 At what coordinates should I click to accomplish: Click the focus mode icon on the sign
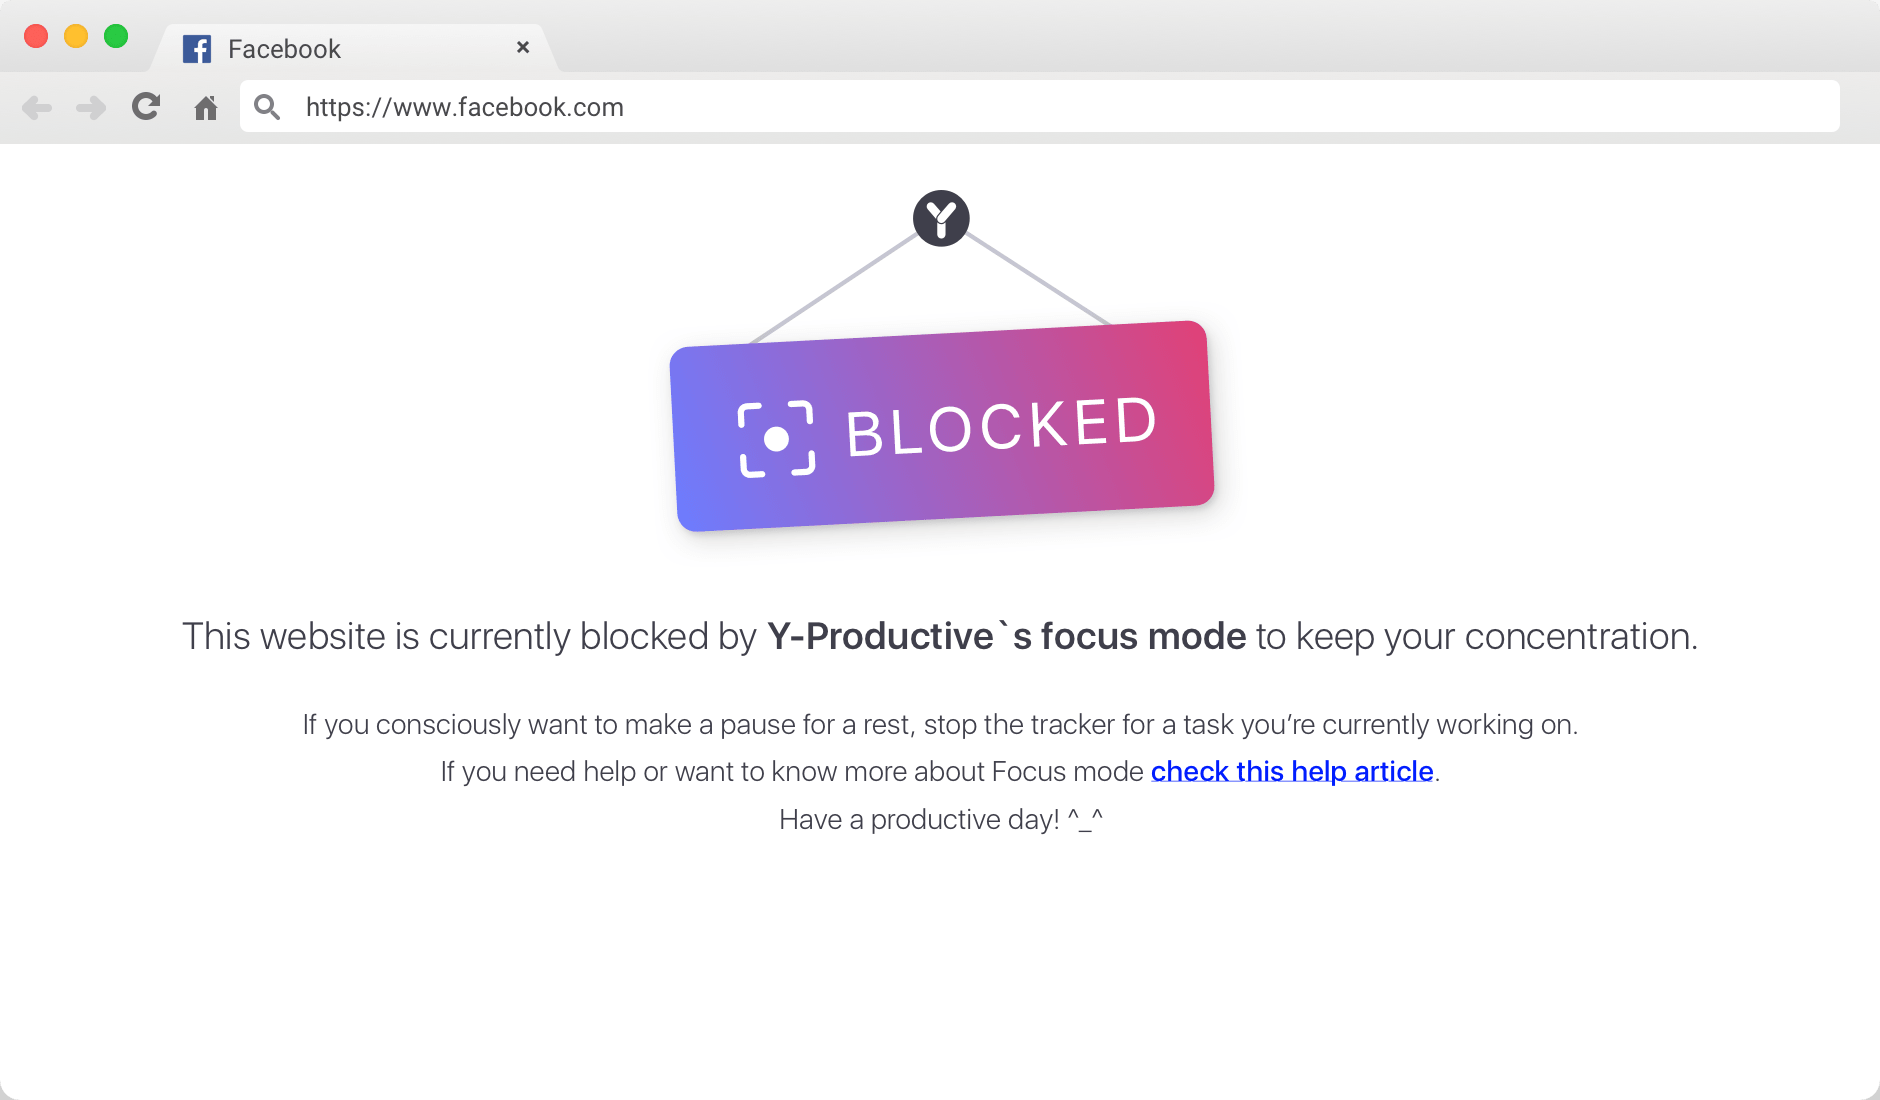pos(776,439)
